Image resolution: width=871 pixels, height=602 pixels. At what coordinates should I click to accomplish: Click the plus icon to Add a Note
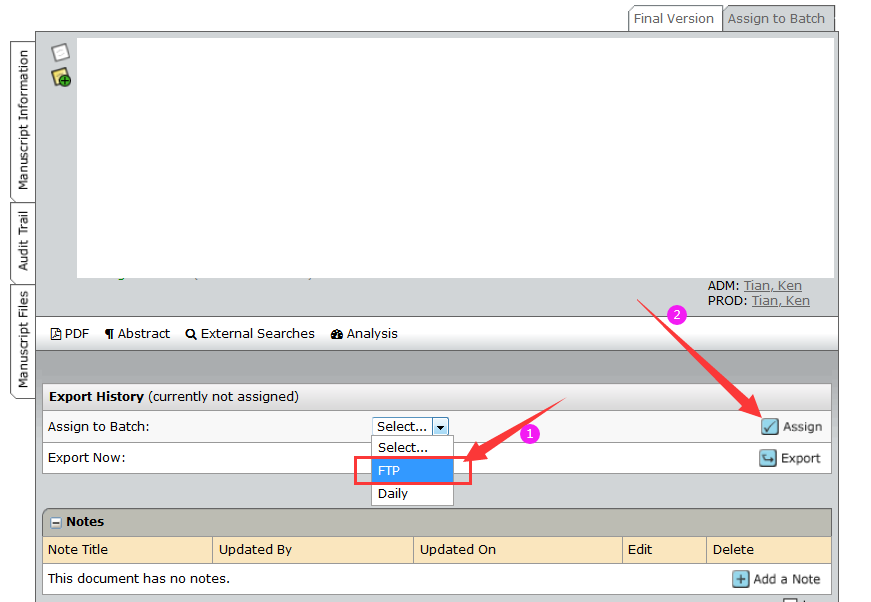[x=740, y=579]
